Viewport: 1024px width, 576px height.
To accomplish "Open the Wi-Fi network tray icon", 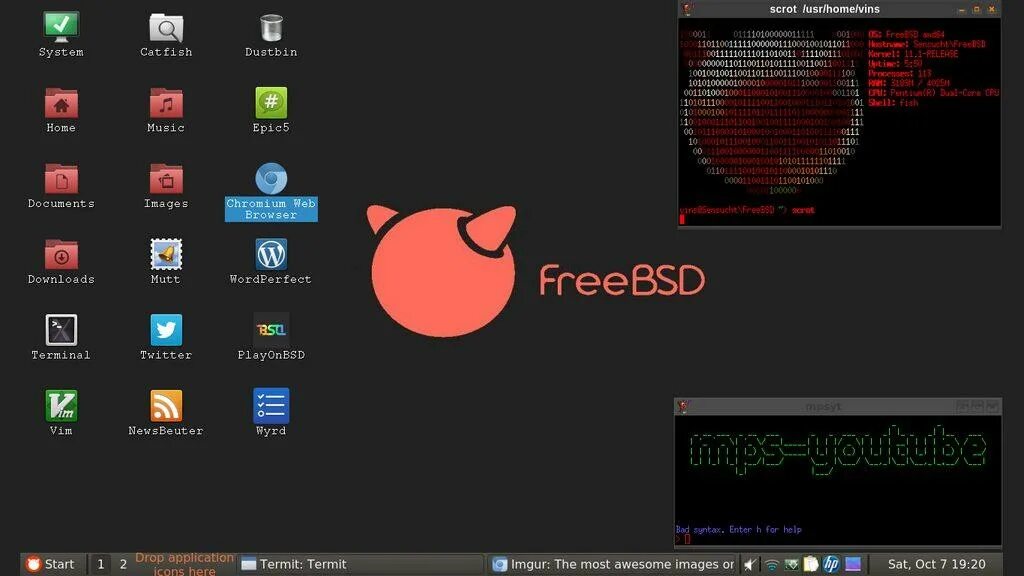I will point(772,564).
